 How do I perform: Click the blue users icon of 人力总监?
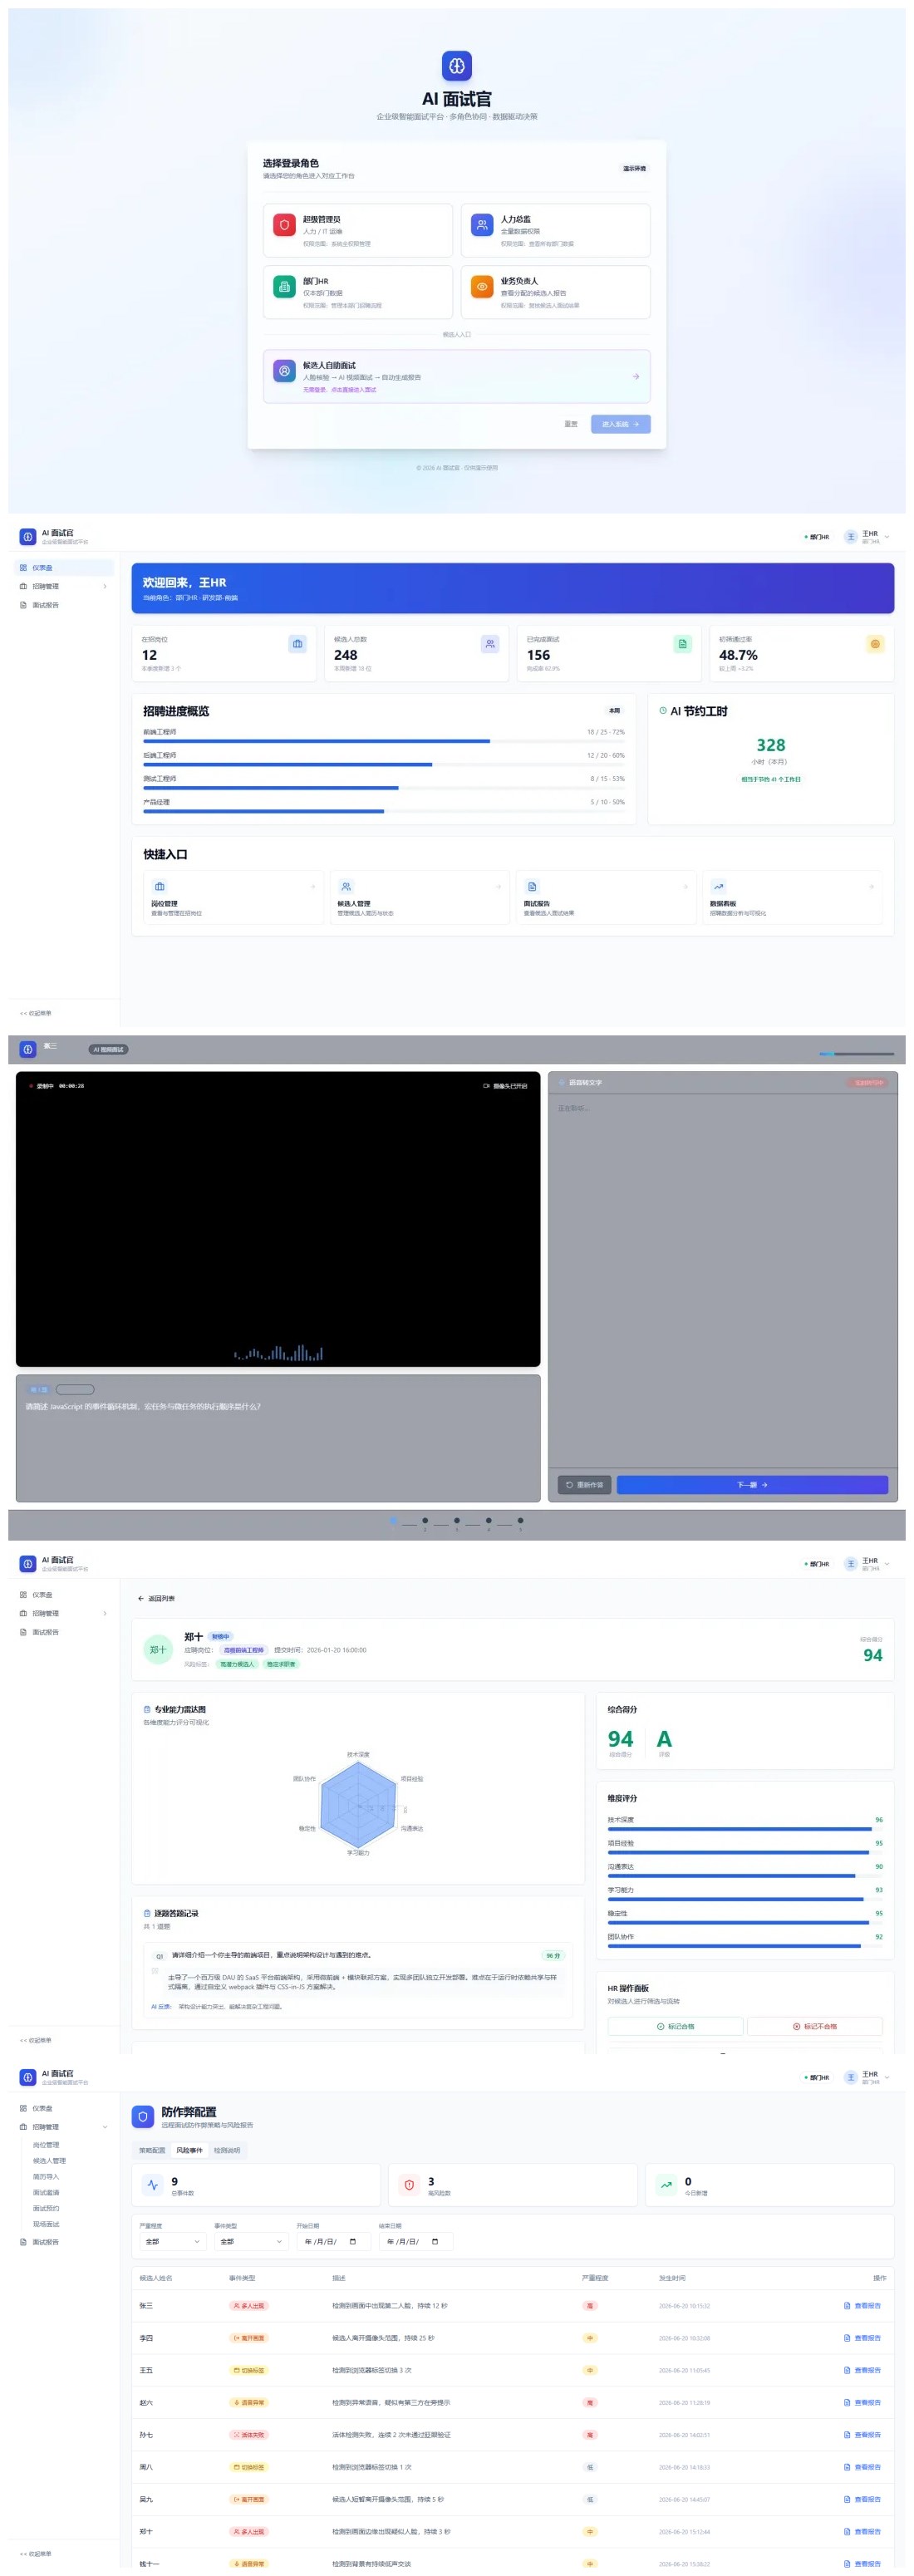[482, 225]
